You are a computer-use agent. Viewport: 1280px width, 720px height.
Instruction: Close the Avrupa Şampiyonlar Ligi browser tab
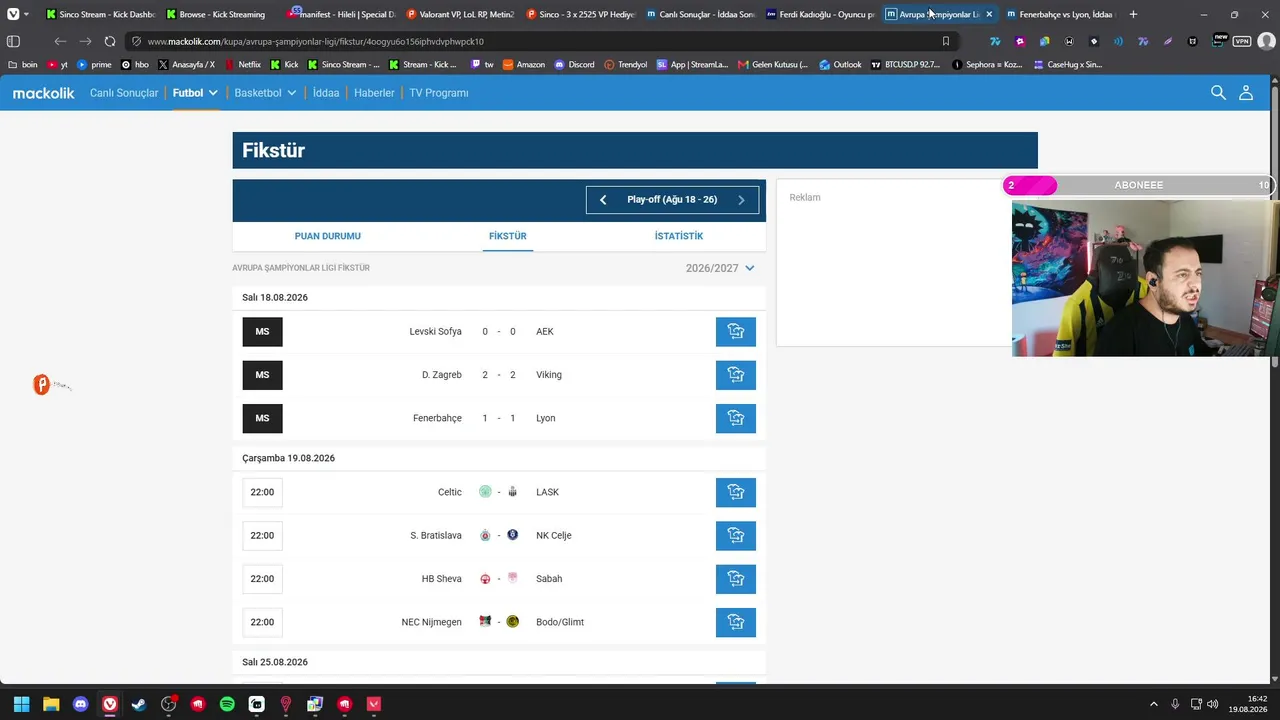pyautogui.click(x=989, y=14)
